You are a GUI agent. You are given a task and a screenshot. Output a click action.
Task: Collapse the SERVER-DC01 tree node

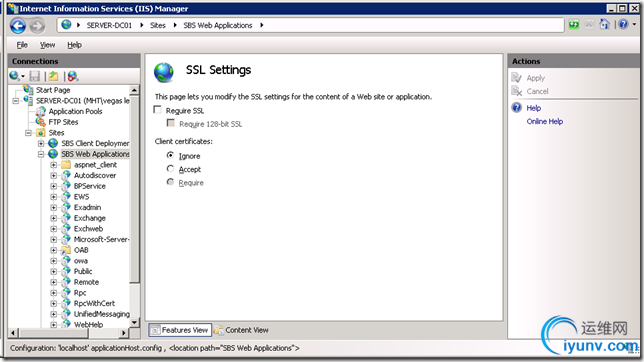pyautogui.click(x=16, y=101)
